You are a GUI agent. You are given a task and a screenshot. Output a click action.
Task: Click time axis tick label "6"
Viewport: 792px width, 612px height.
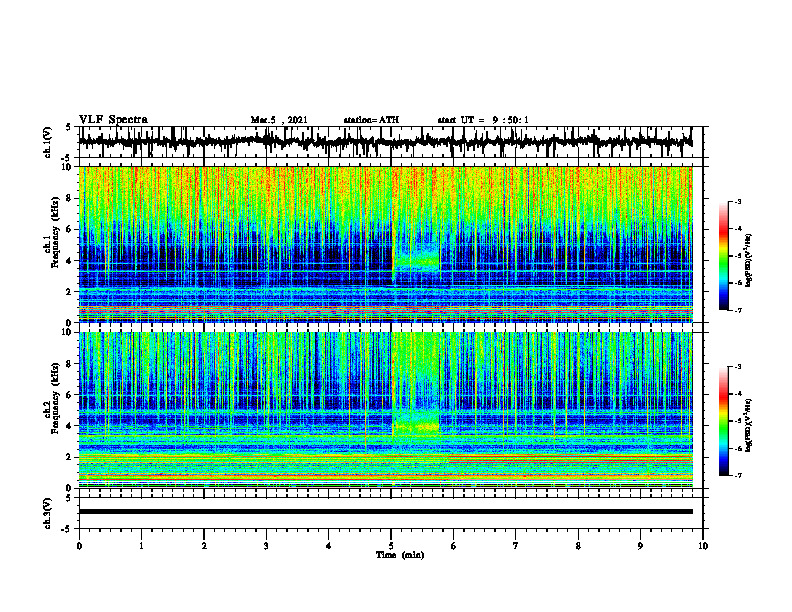point(454,546)
